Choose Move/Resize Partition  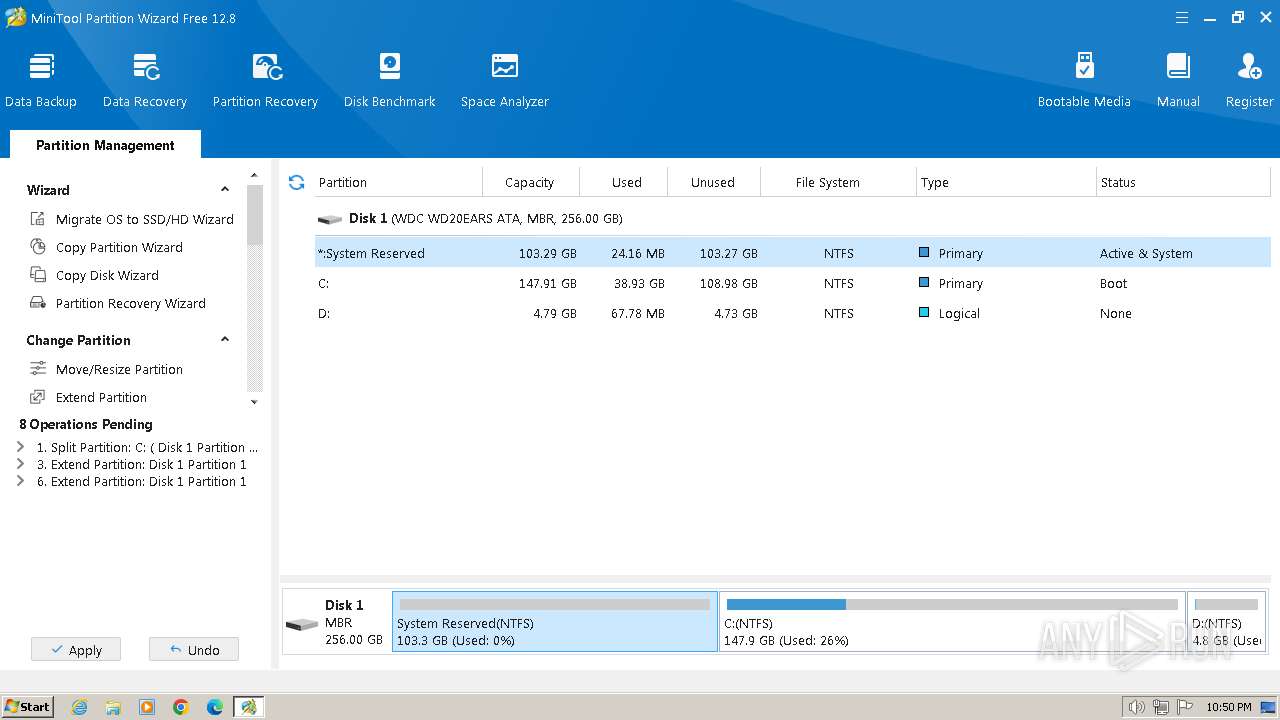click(x=106, y=369)
